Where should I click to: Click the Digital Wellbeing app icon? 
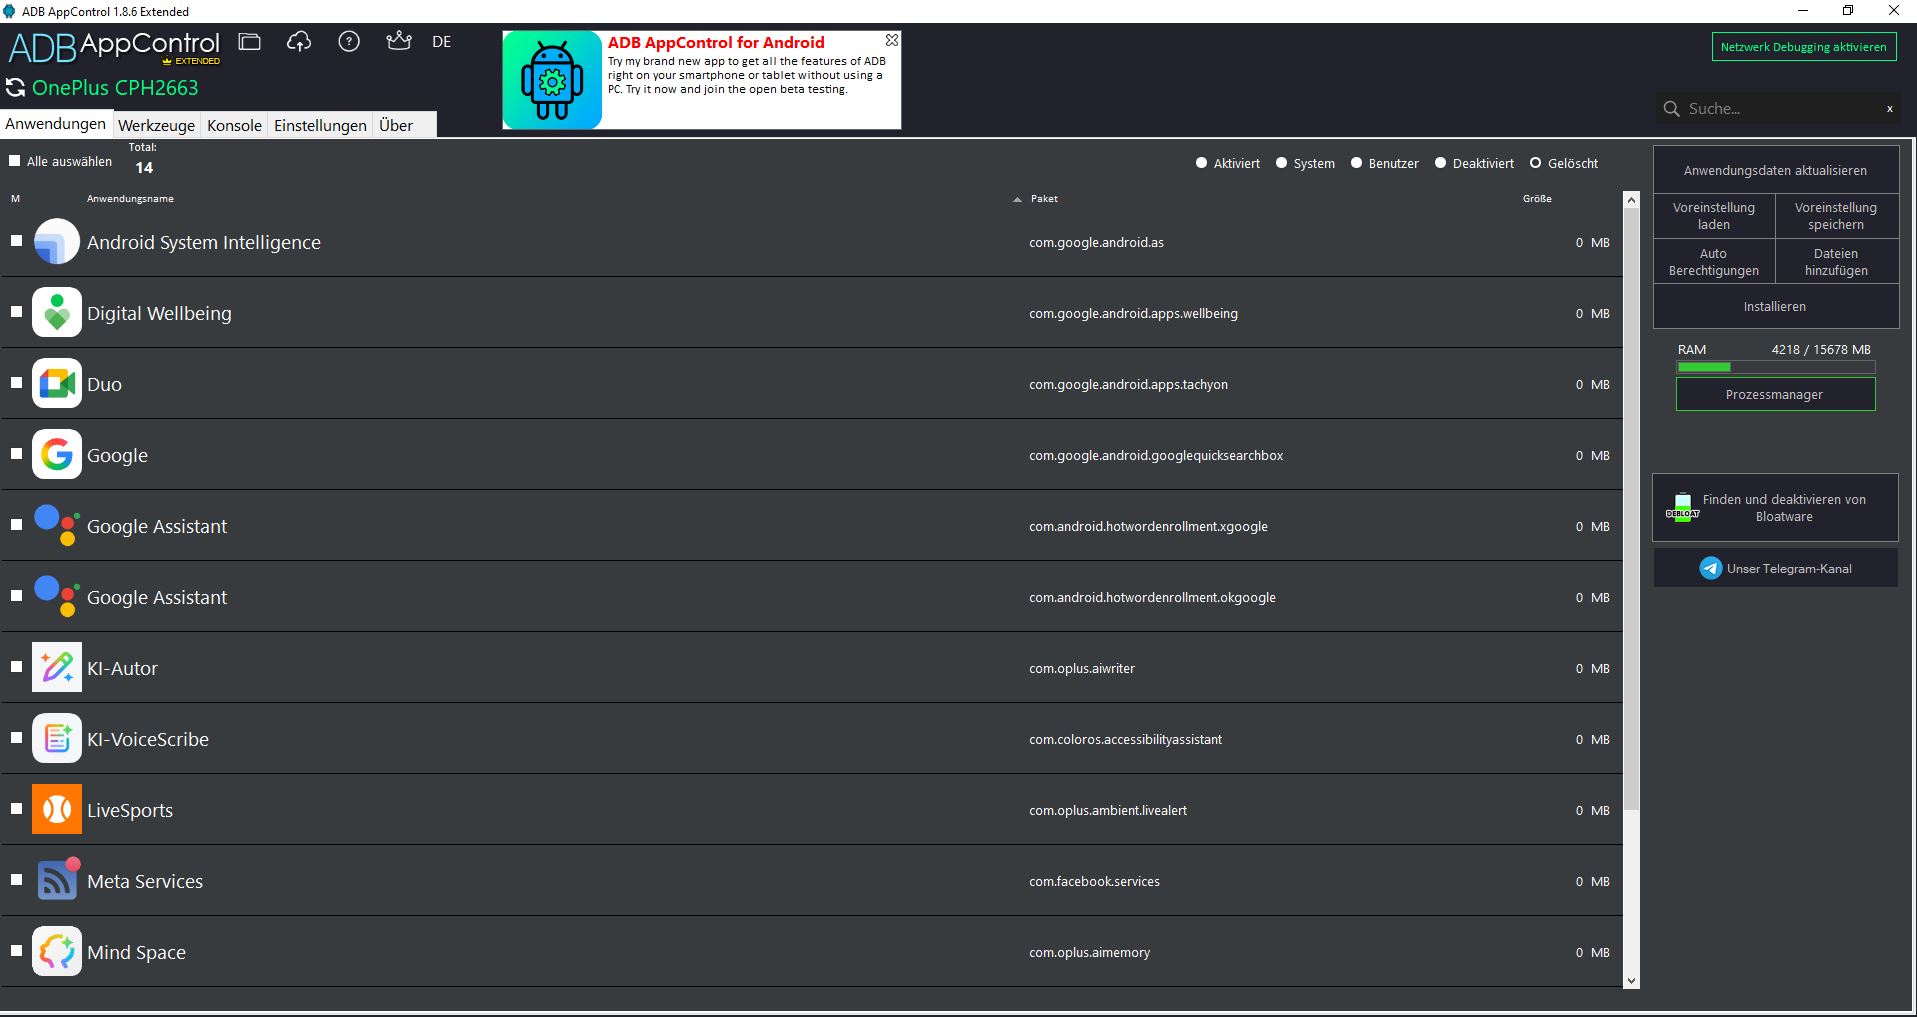[x=57, y=313]
